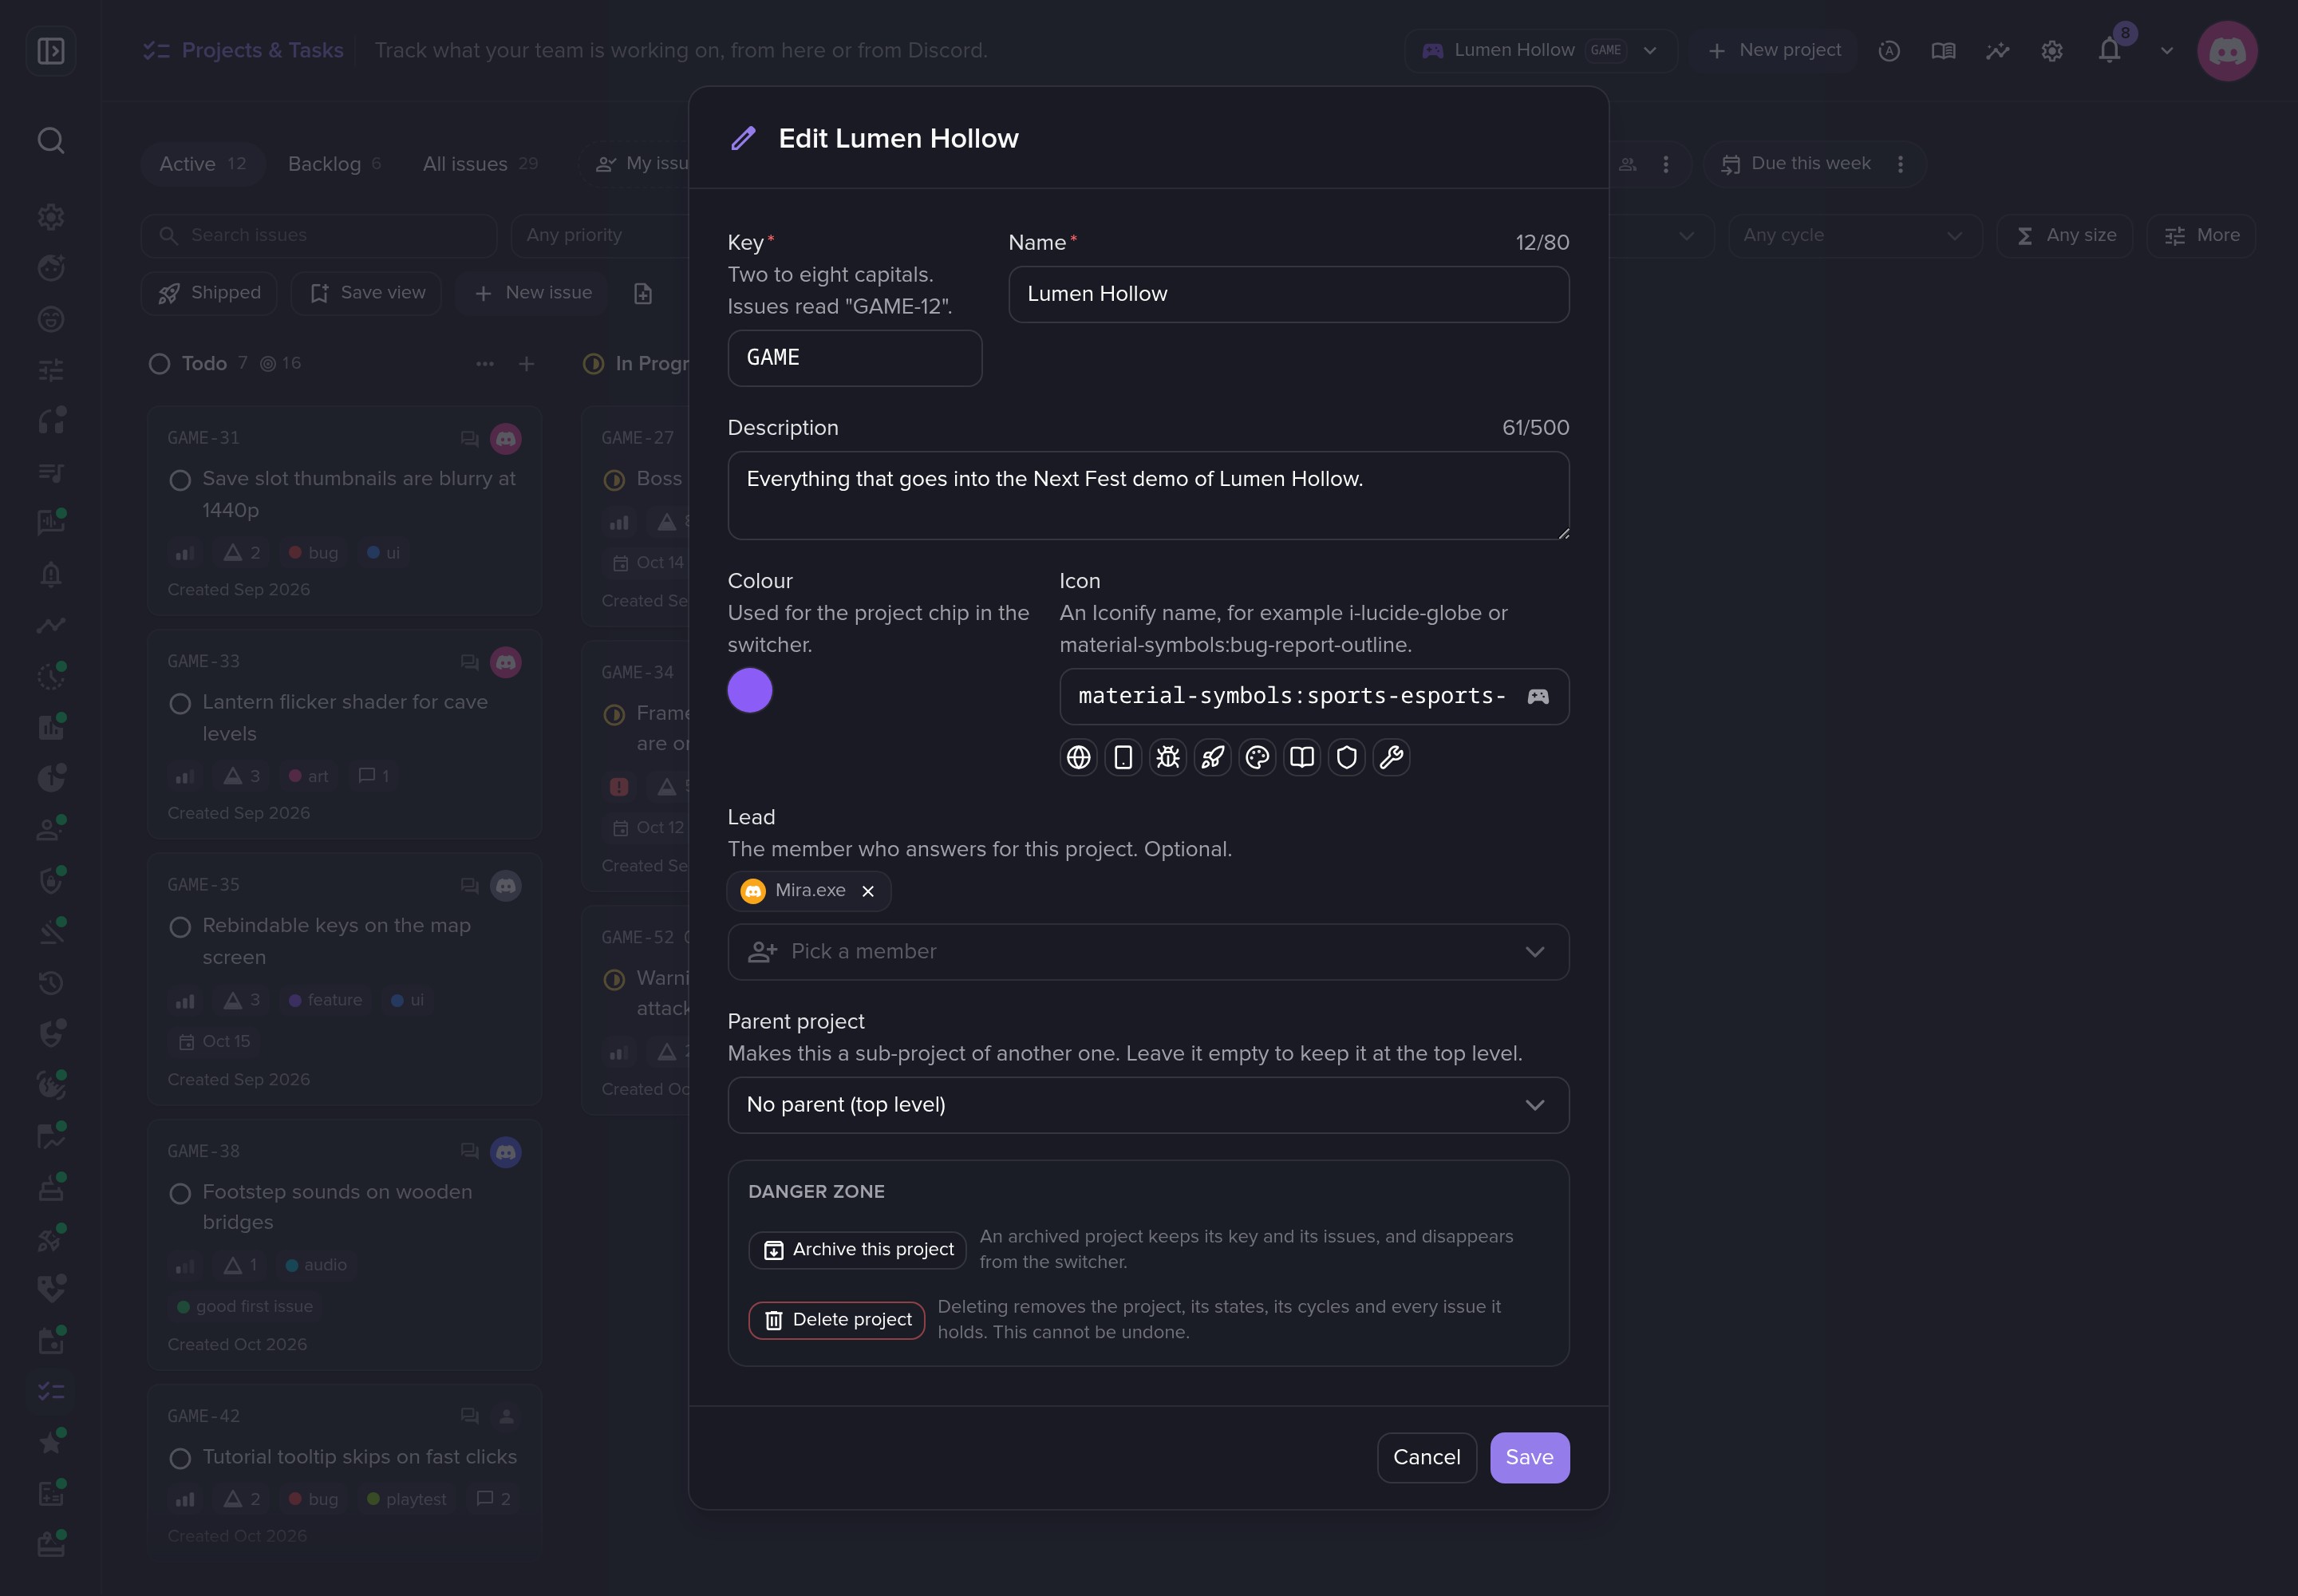This screenshot has height=1596, width=2298.
Task: Click the Delete project button
Action: tap(836, 1320)
